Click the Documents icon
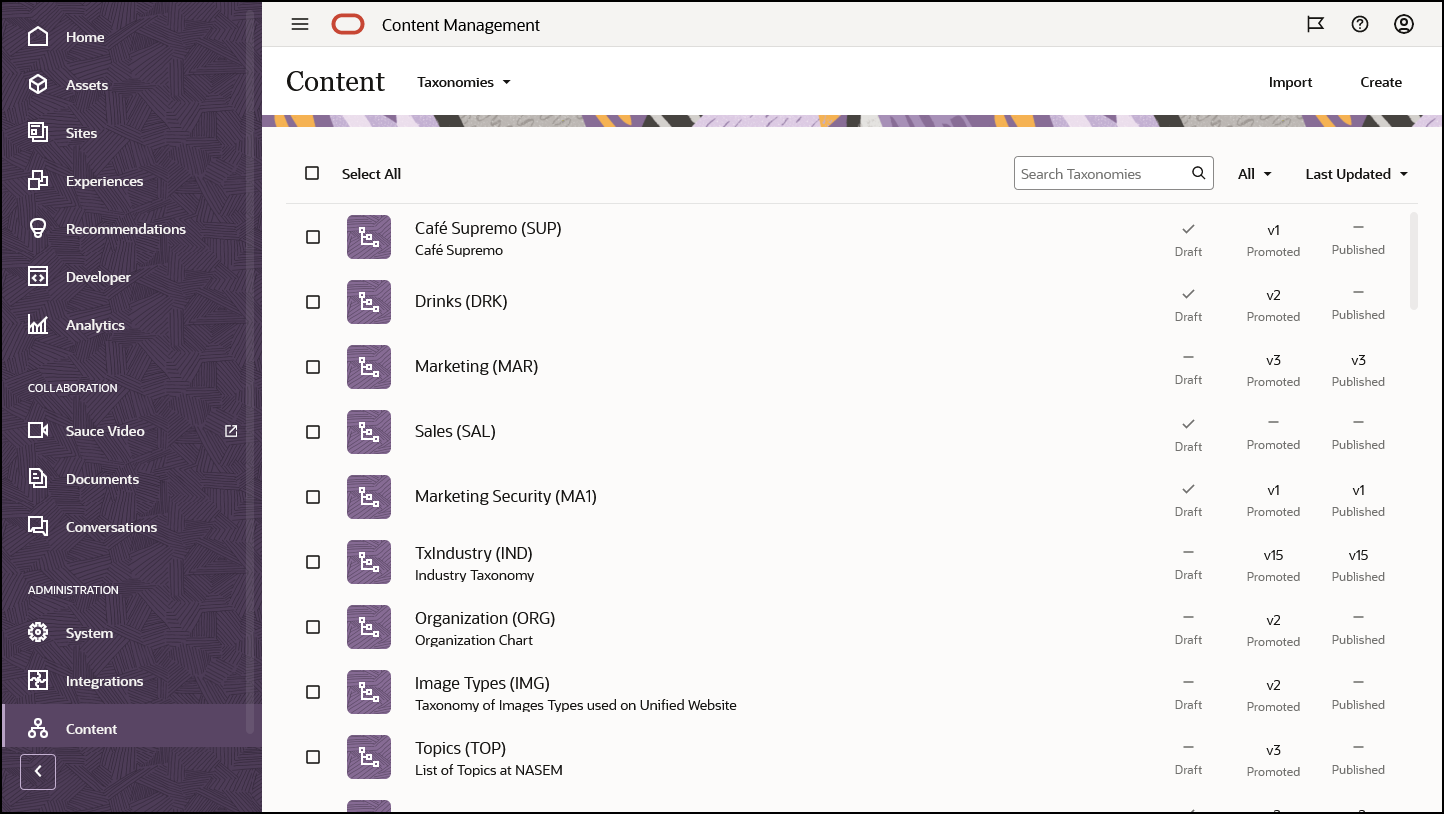 pos(38,479)
